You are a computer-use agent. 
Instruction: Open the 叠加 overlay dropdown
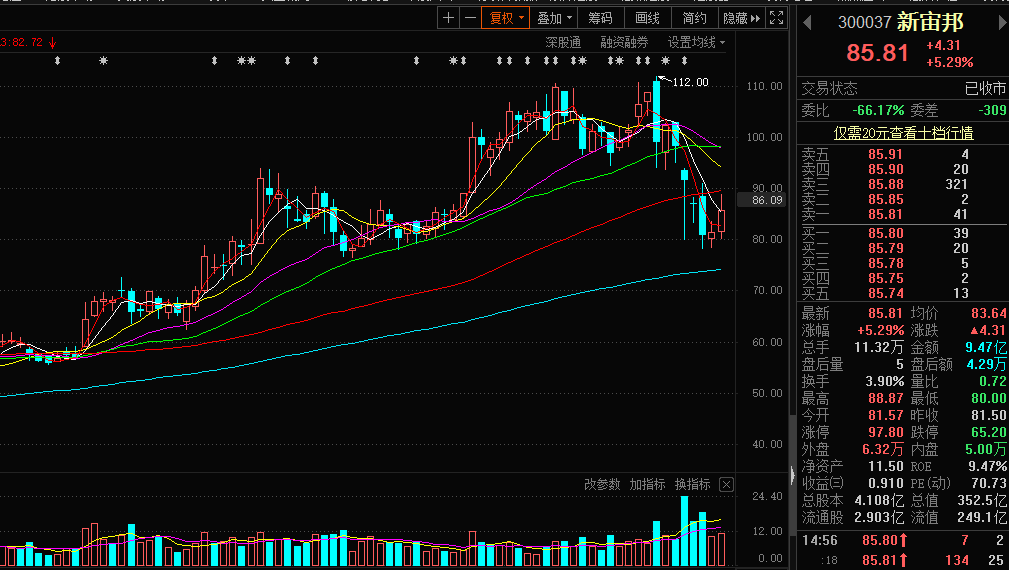[554, 18]
